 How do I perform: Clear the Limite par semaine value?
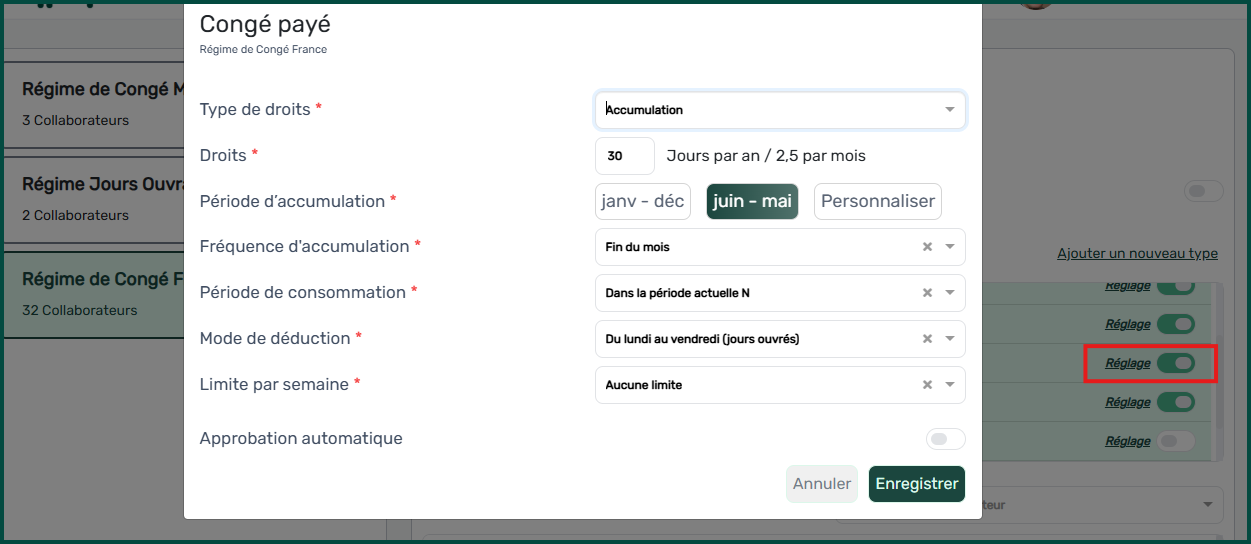pos(927,385)
